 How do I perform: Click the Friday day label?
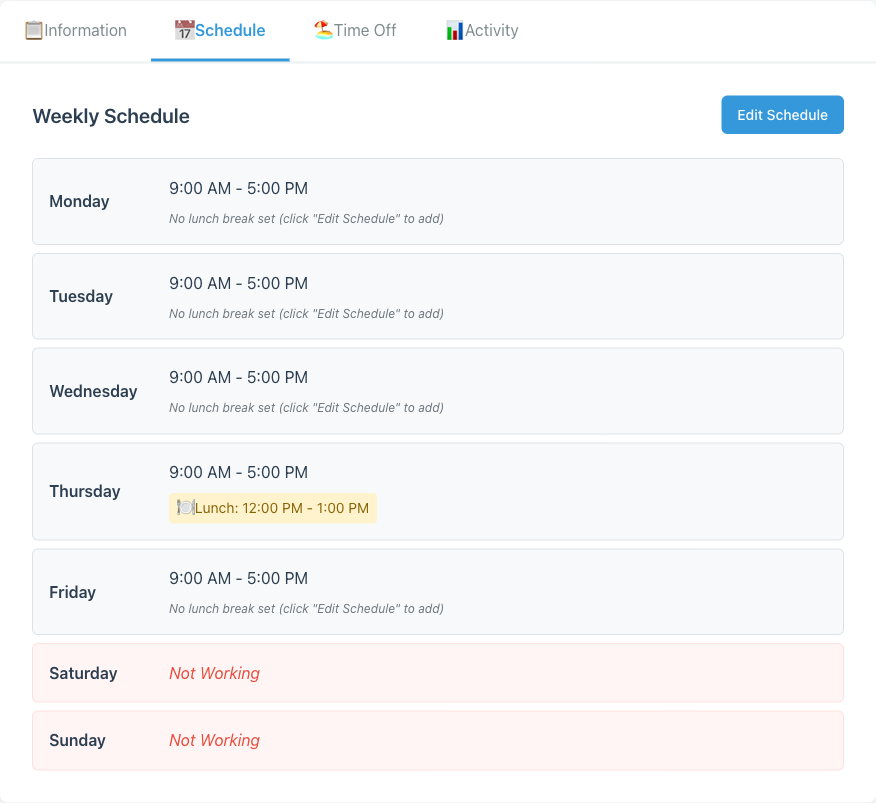(72, 592)
